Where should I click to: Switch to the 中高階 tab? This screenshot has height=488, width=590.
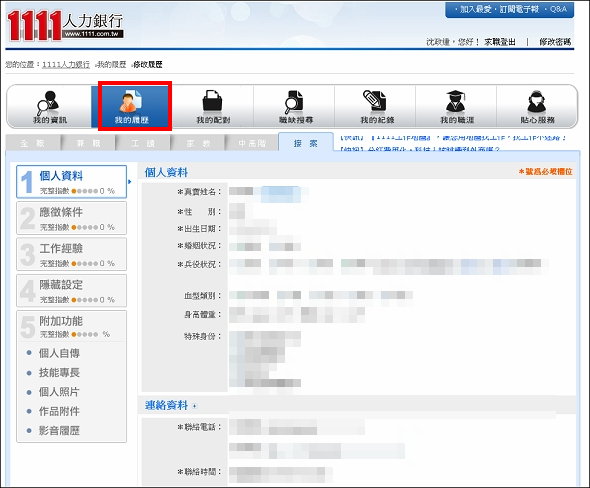(252, 143)
